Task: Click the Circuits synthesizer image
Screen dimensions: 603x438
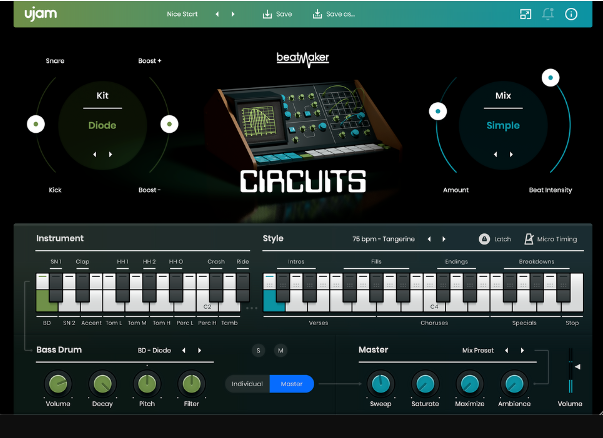Action: point(304,123)
